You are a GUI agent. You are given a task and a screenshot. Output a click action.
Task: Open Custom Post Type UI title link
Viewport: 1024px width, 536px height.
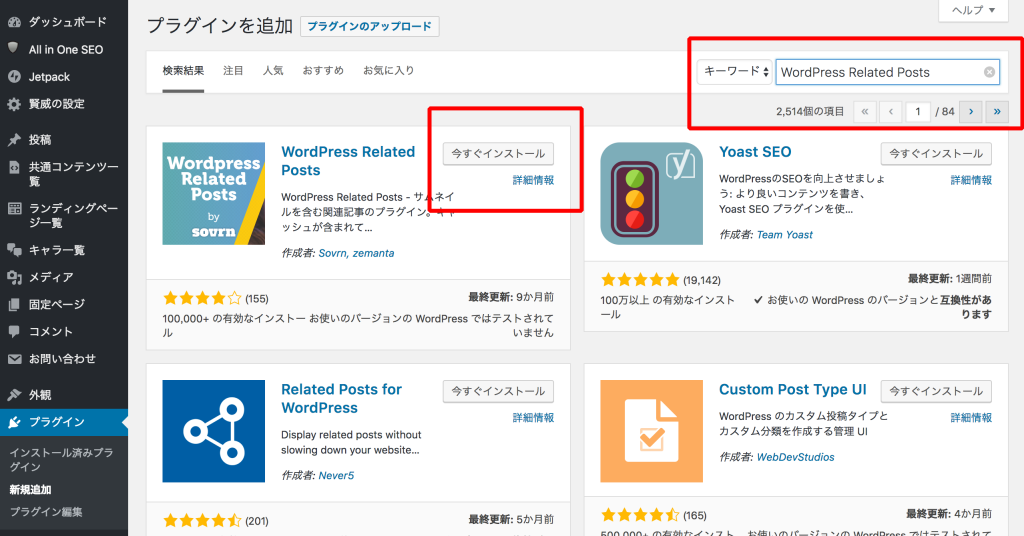(x=793, y=390)
